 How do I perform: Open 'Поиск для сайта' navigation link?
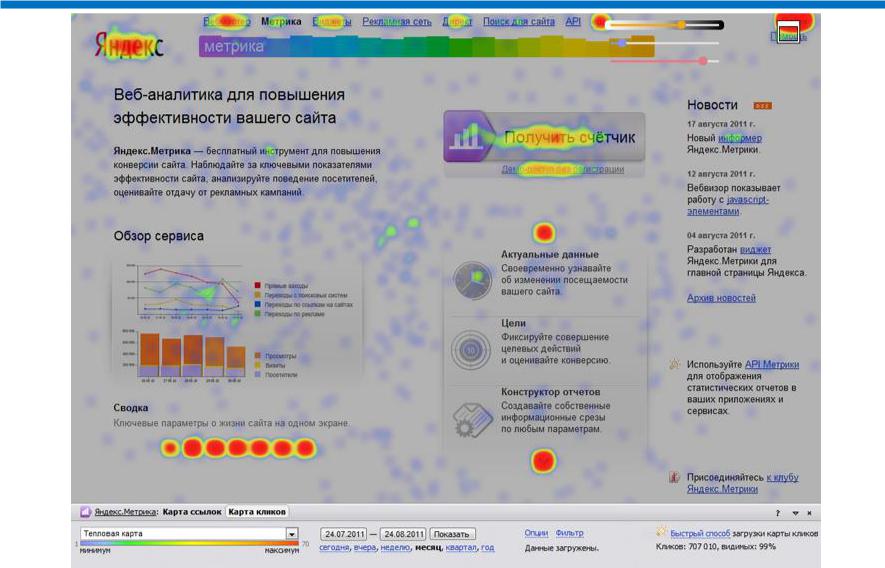(519, 21)
